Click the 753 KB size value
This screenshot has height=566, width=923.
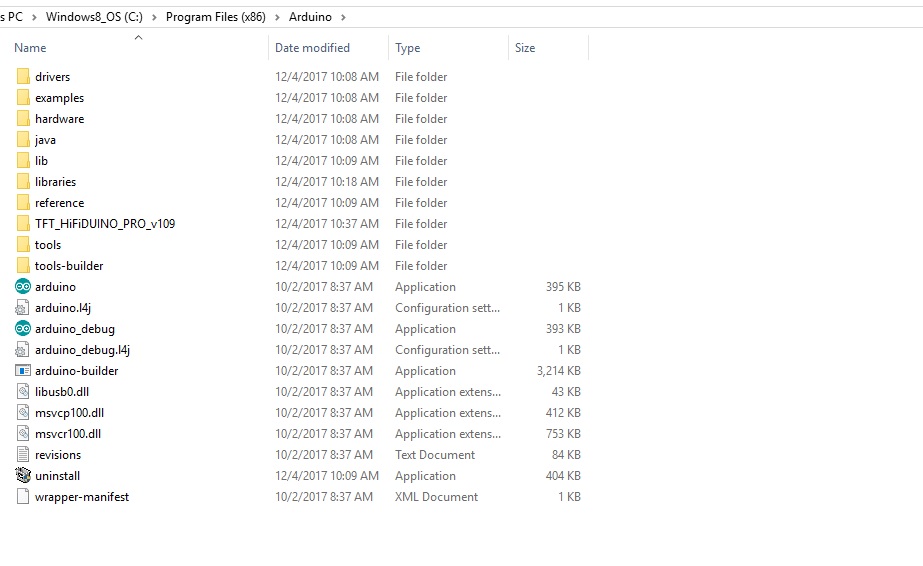(563, 434)
